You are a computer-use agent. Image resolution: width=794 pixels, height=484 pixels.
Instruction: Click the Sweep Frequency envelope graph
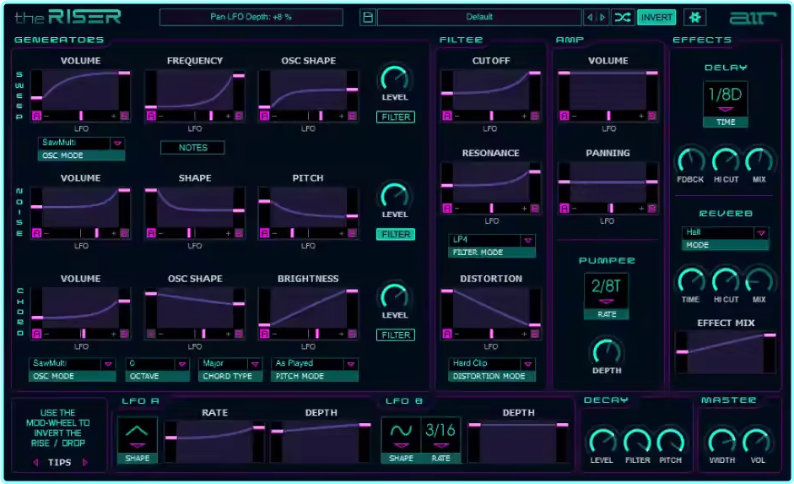pyautogui.click(x=194, y=90)
